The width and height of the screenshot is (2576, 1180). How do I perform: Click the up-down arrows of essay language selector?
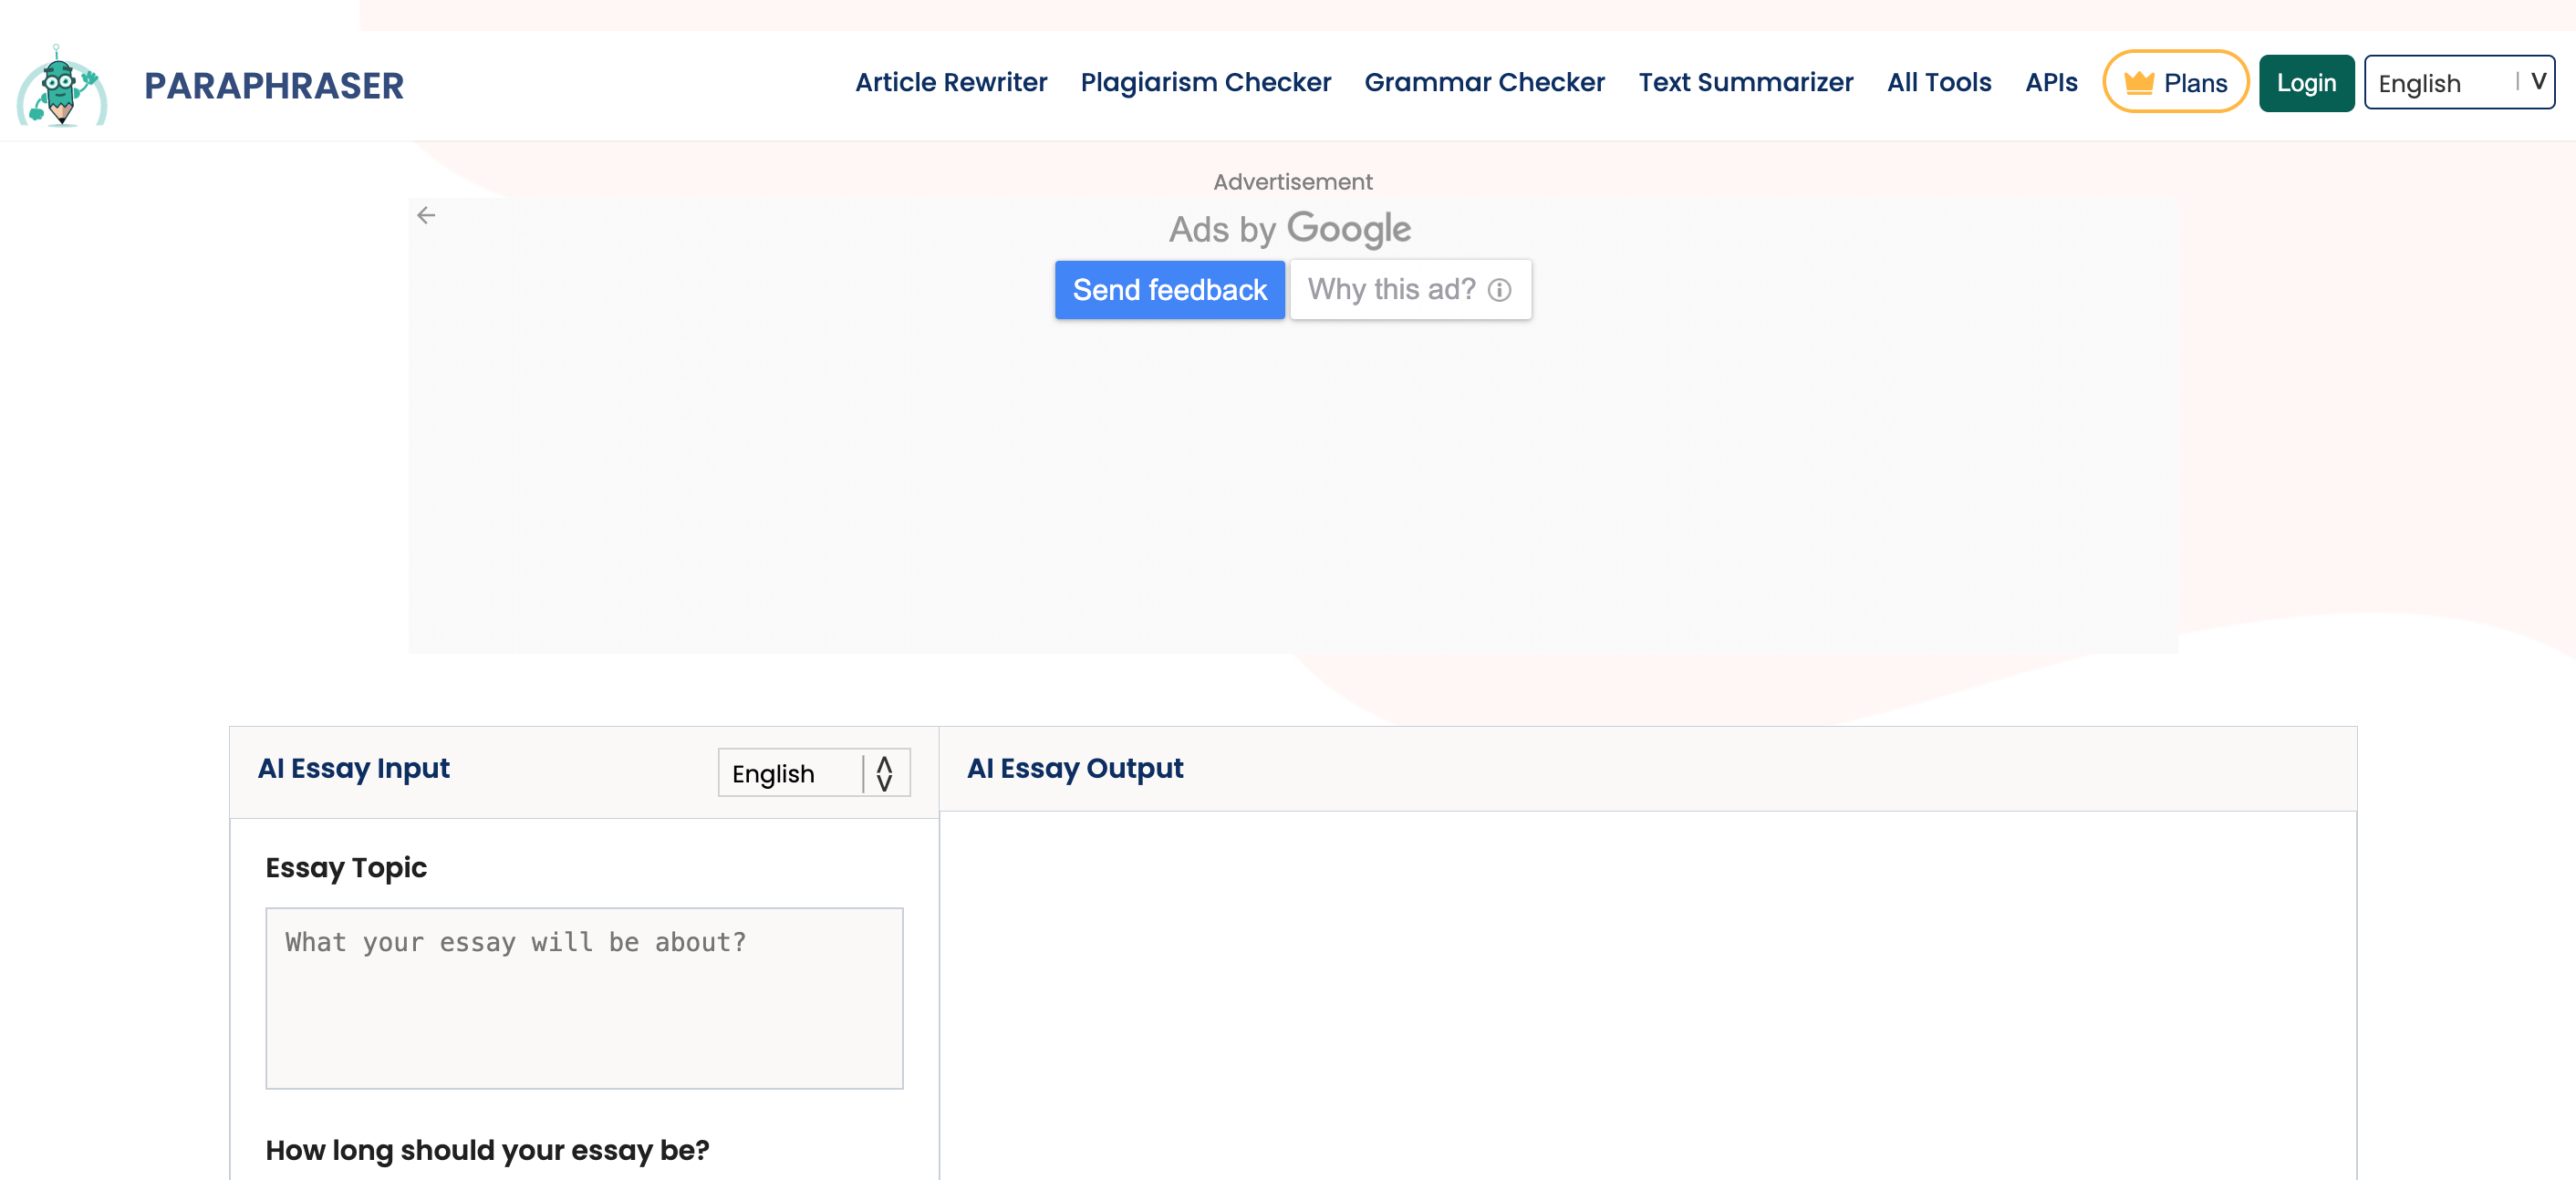(884, 773)
